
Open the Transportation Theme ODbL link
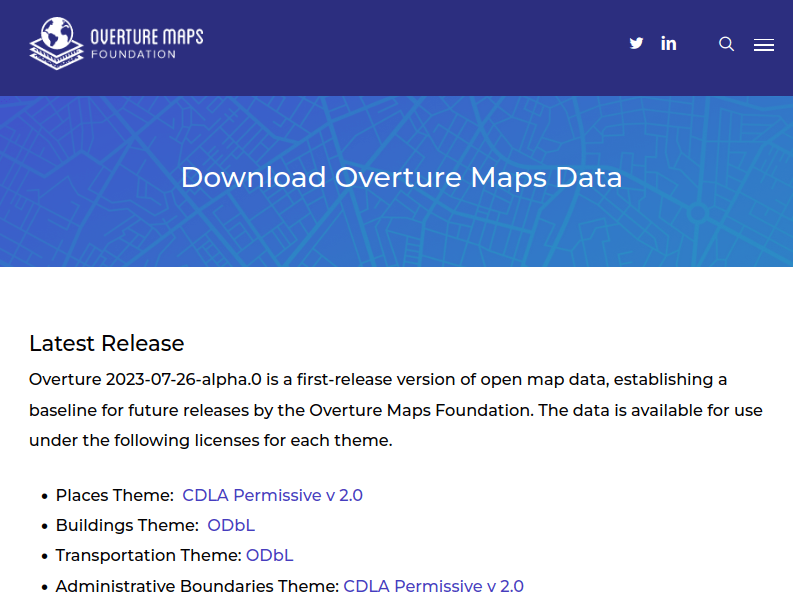click(270, 555)
